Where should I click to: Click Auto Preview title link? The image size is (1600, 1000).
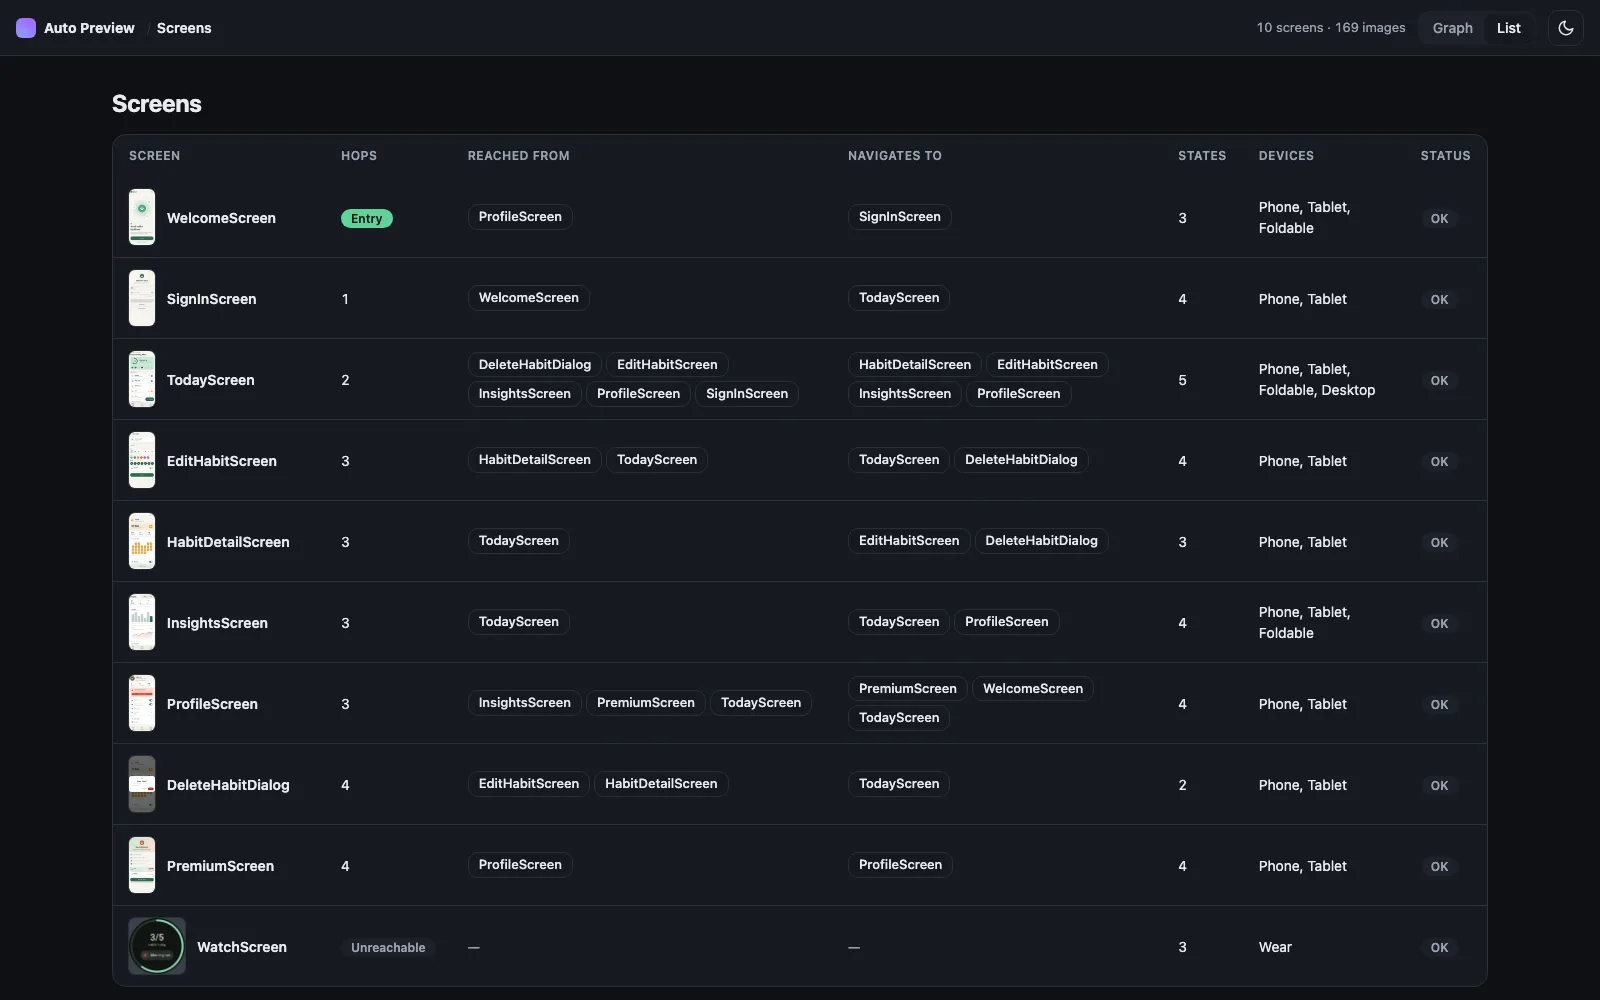click(89, 28)
